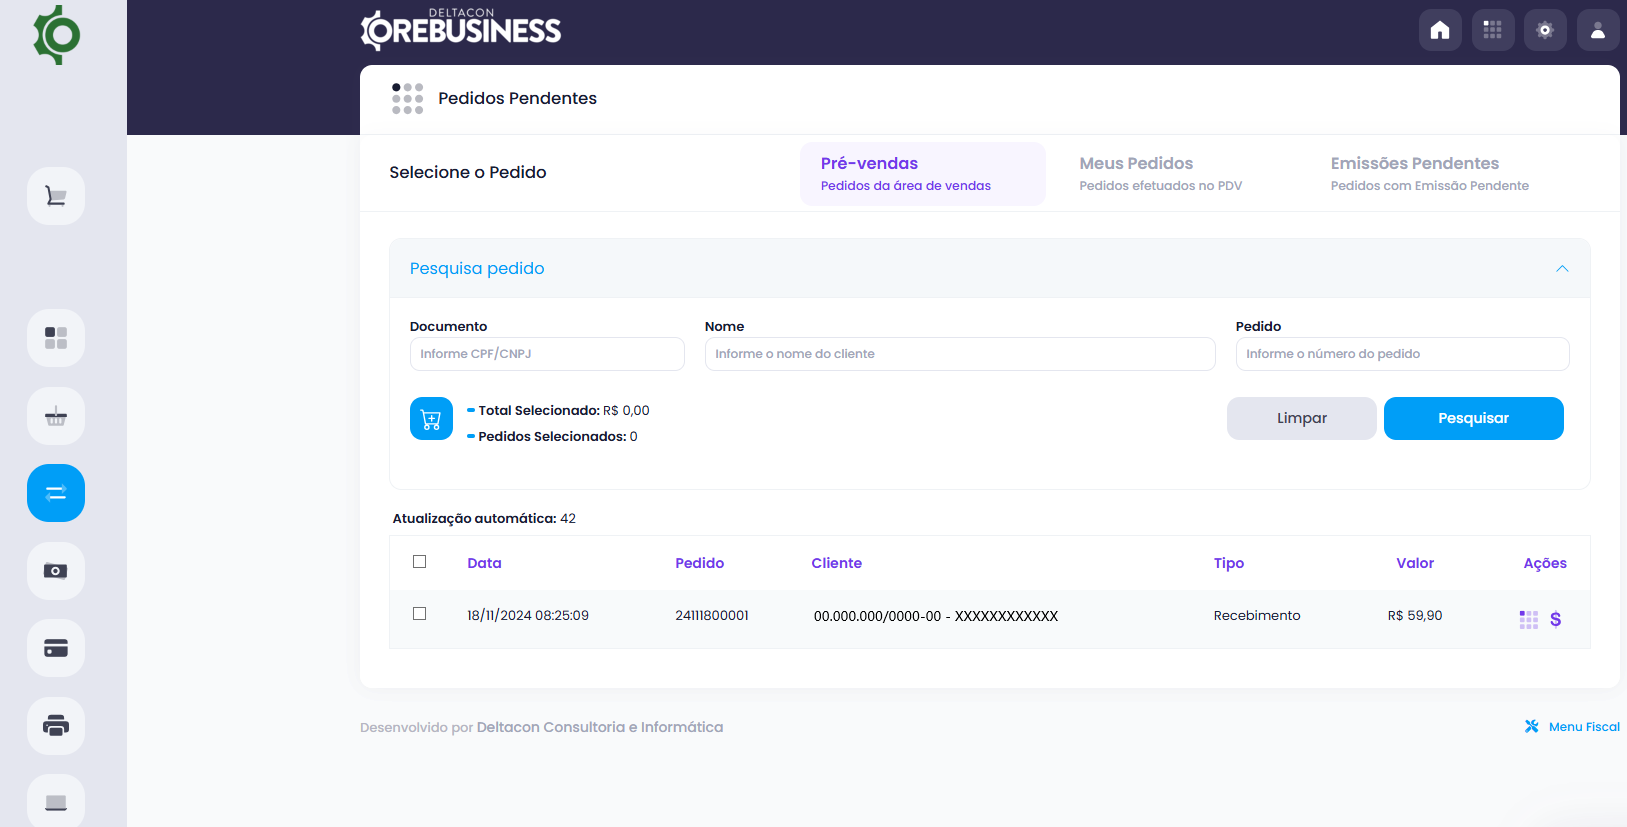The width and height of the screenshot is (1627, 827).
Task: Click order number 24111800001
Action: (x=712, y=616)
